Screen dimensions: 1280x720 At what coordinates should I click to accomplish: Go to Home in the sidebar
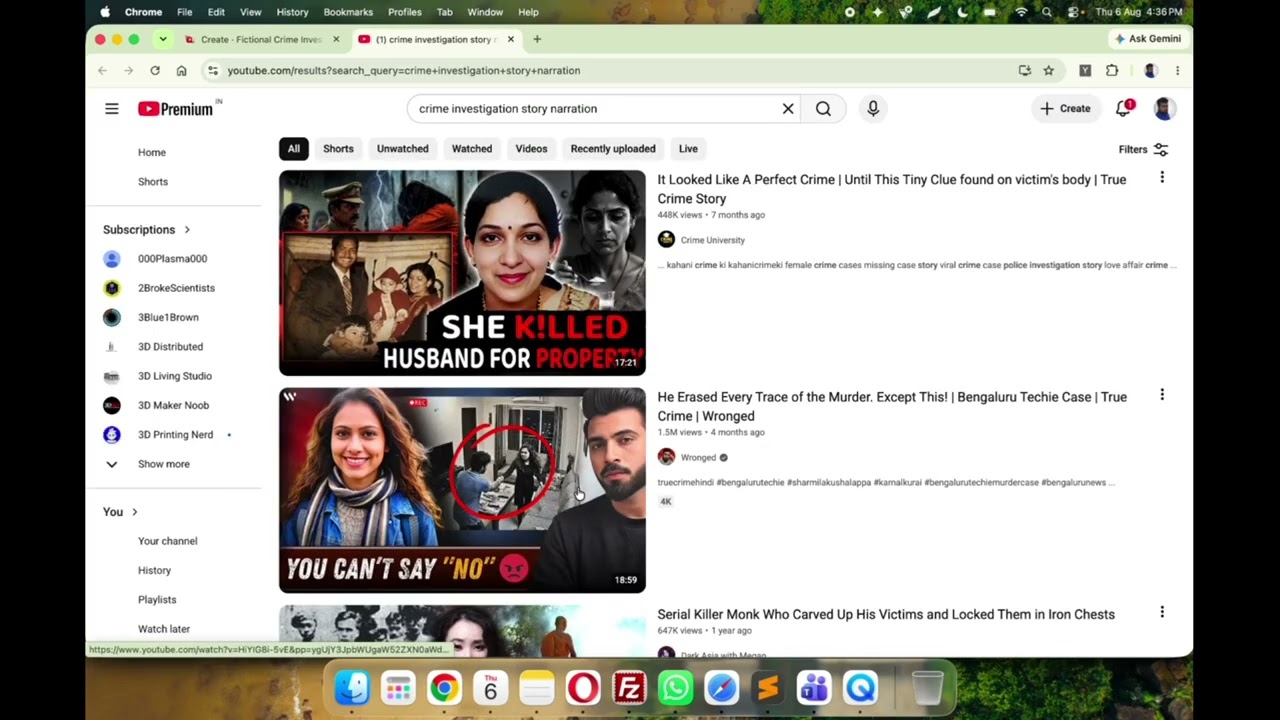[152, 153]
